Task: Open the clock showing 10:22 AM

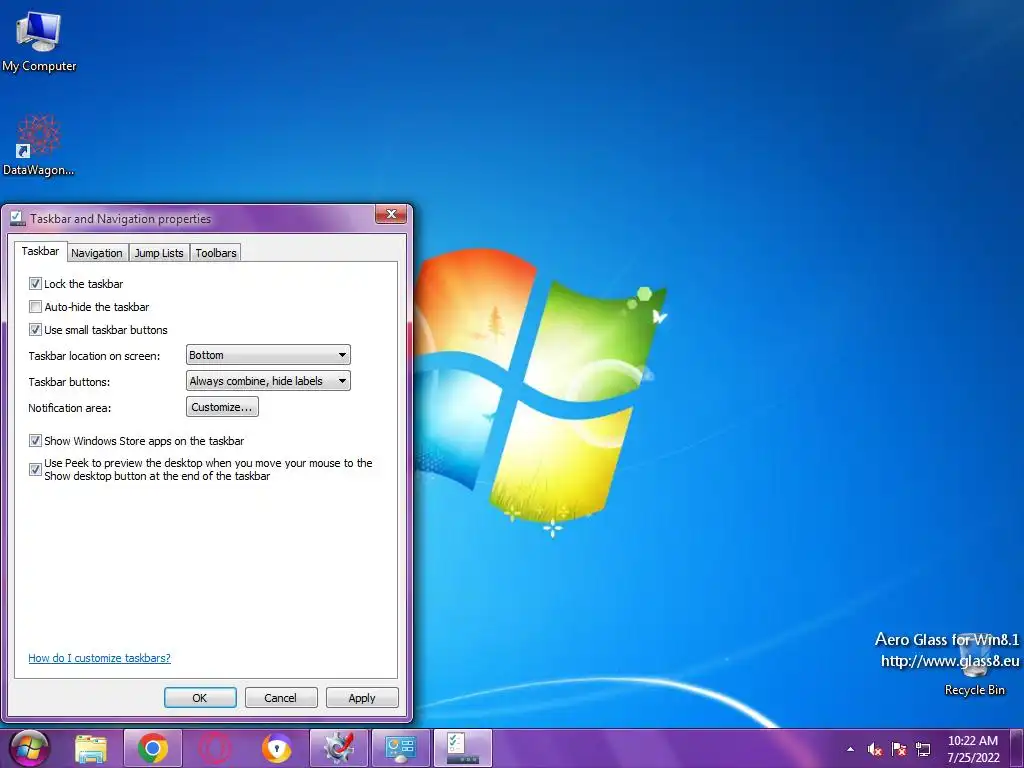Action: [973, 749]
